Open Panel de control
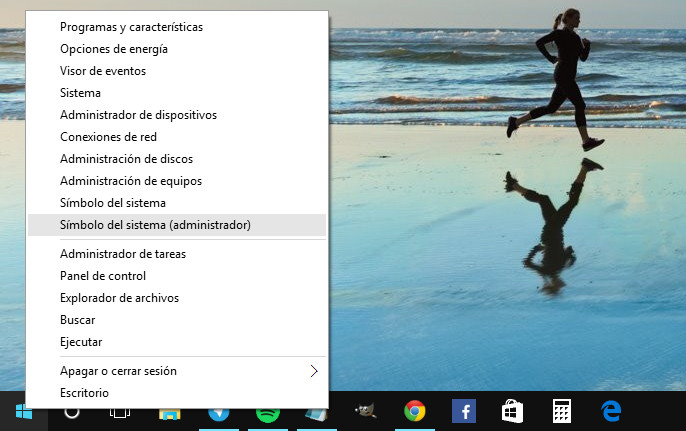Viewport: 686px width, 431px height. 177,276
